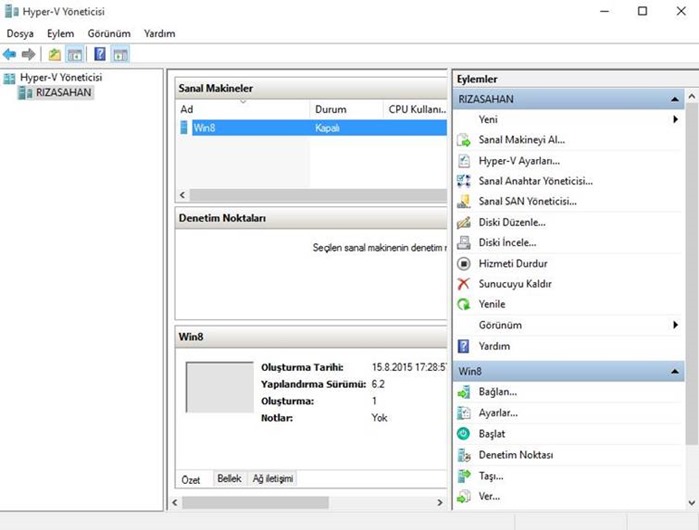Click the Bağlan connect icon
Image resolution: width=699 pixels, height=530 pixels.
464,392
